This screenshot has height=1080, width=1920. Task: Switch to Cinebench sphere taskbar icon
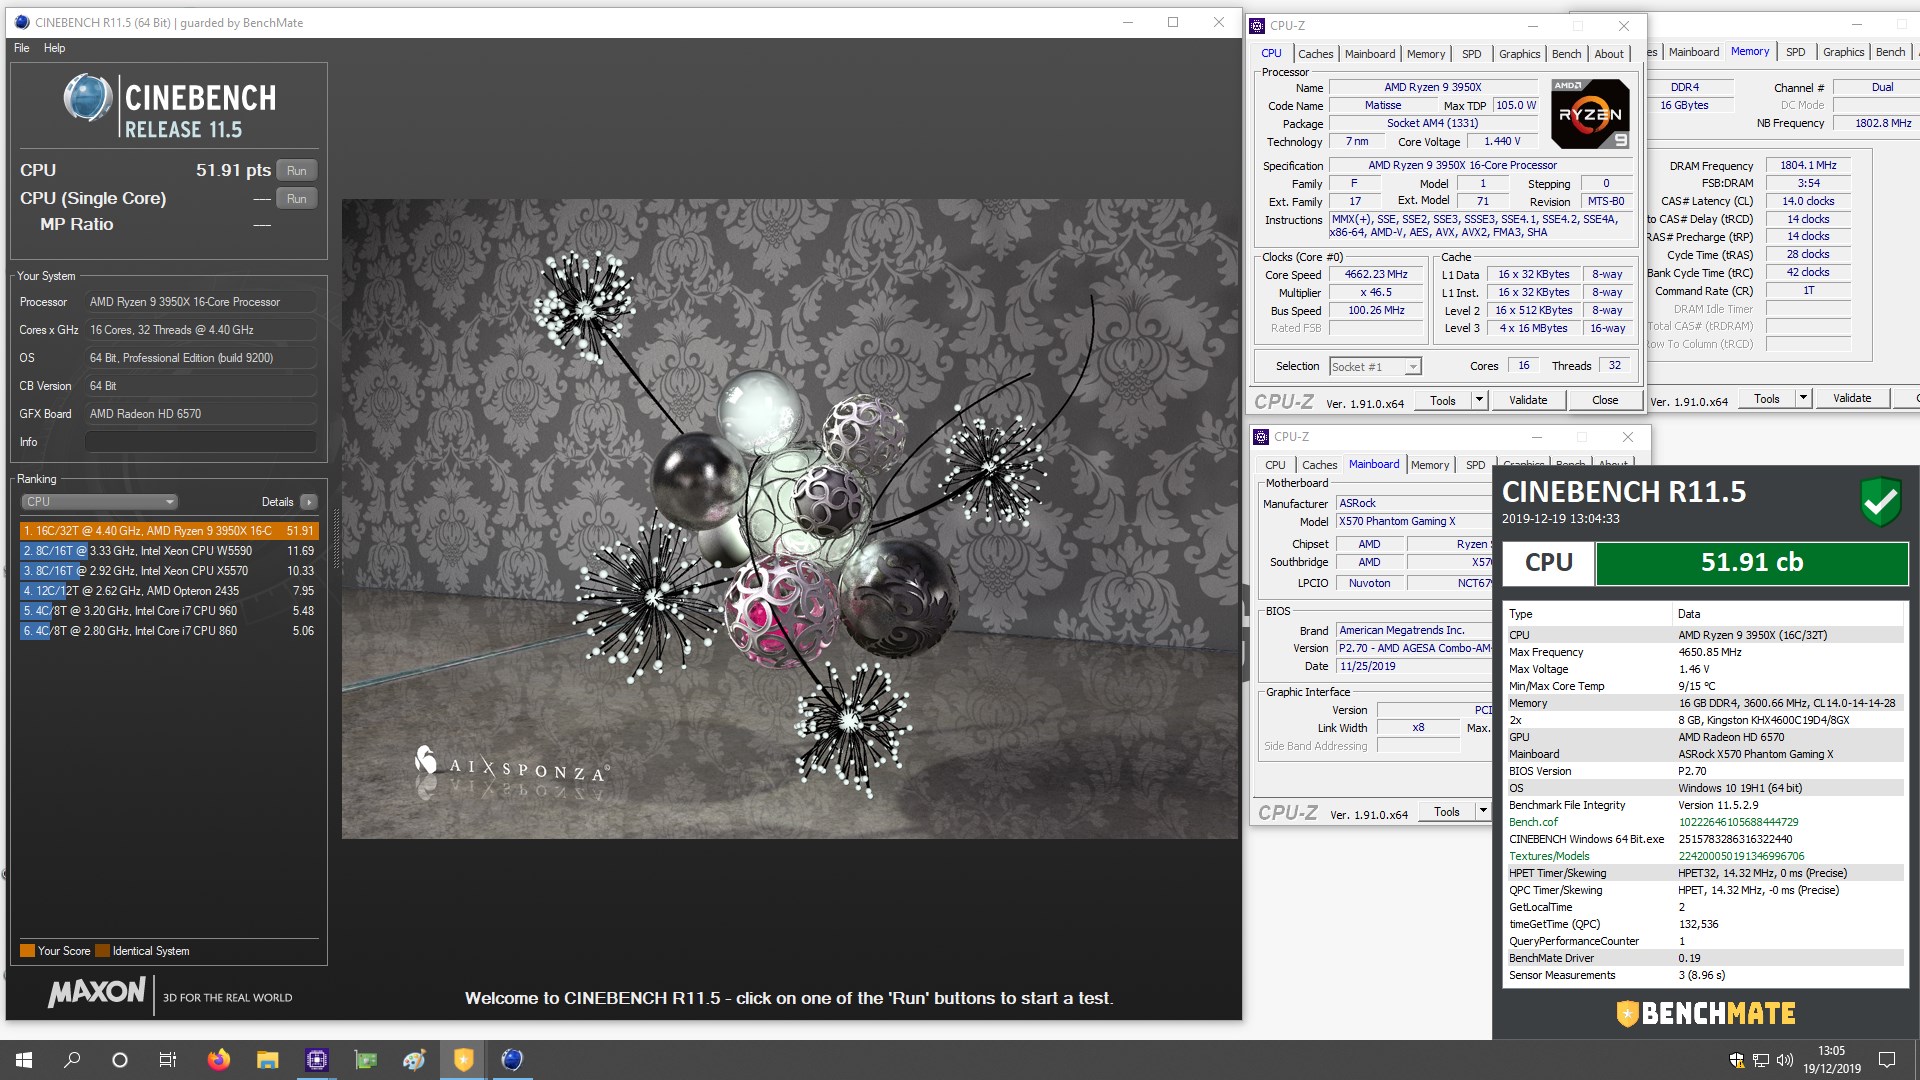point(512,1060)
